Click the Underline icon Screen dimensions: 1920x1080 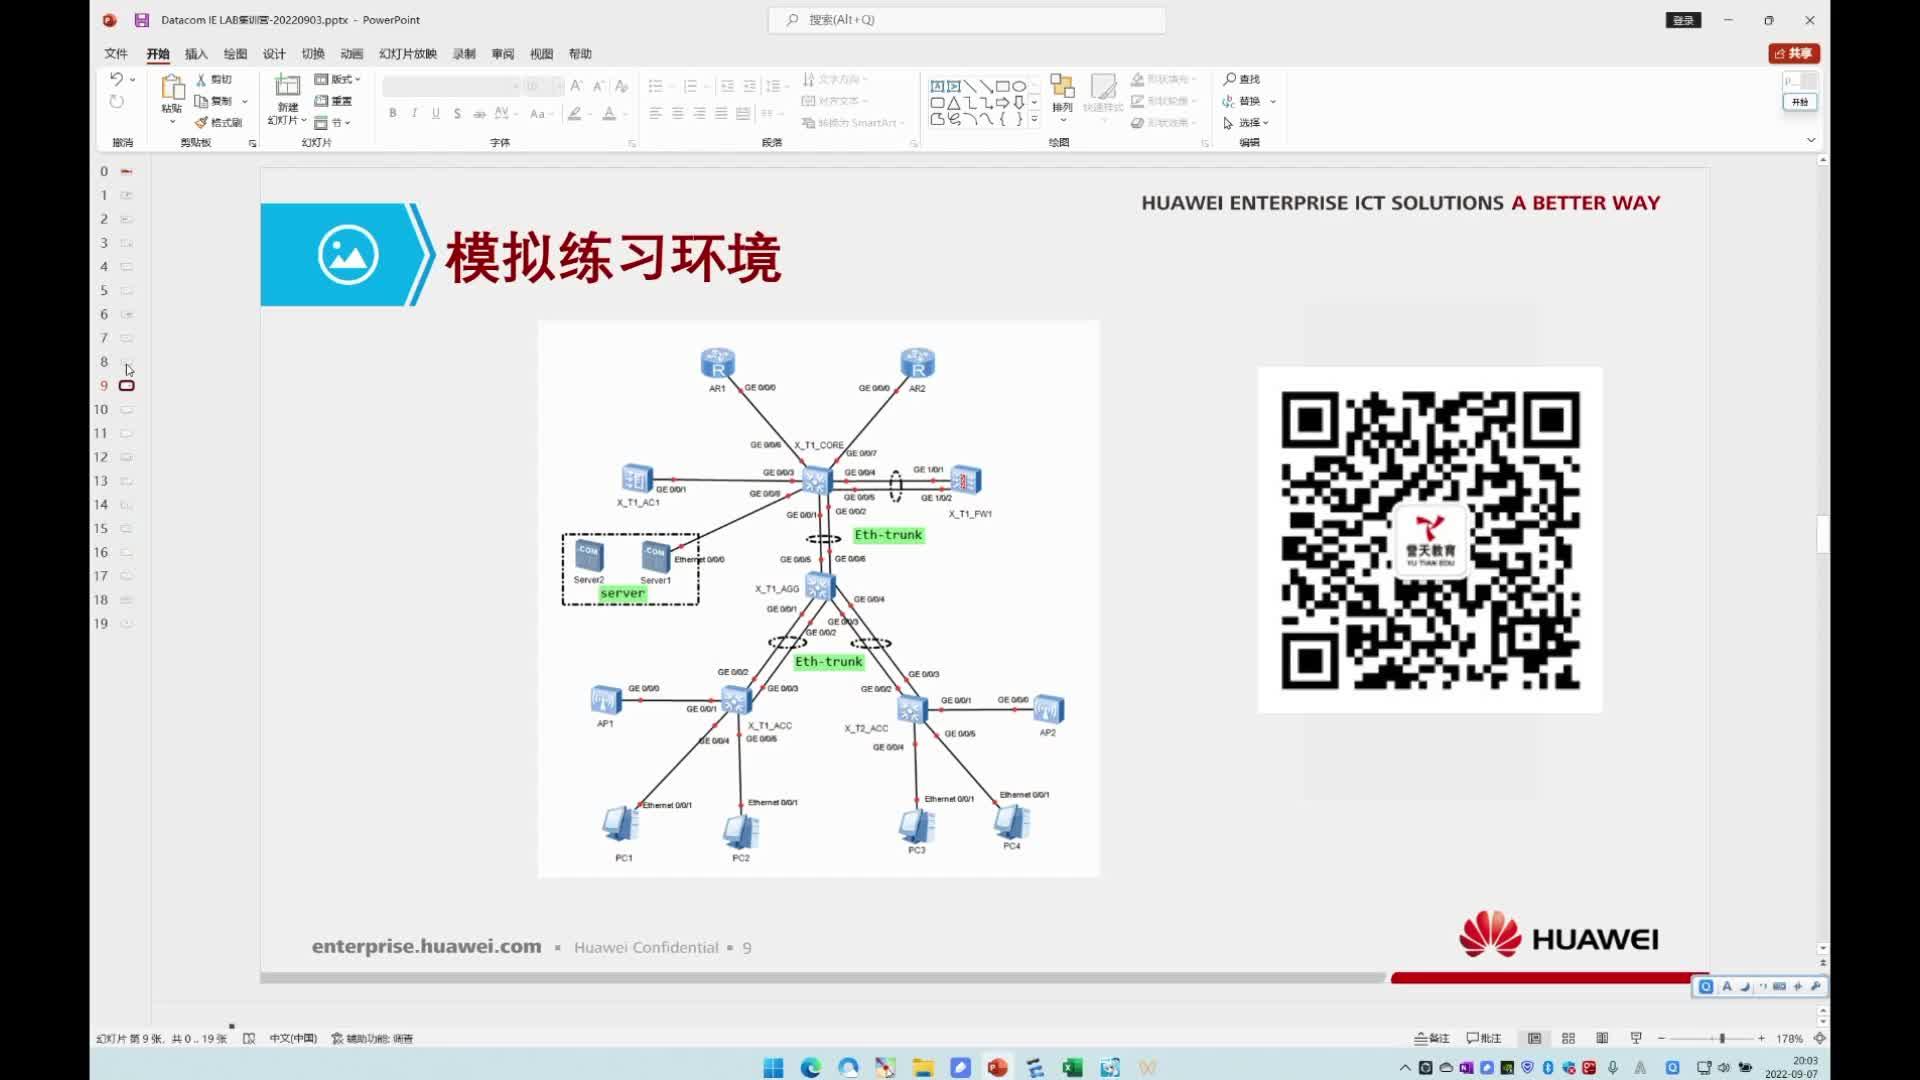point(435,113)
